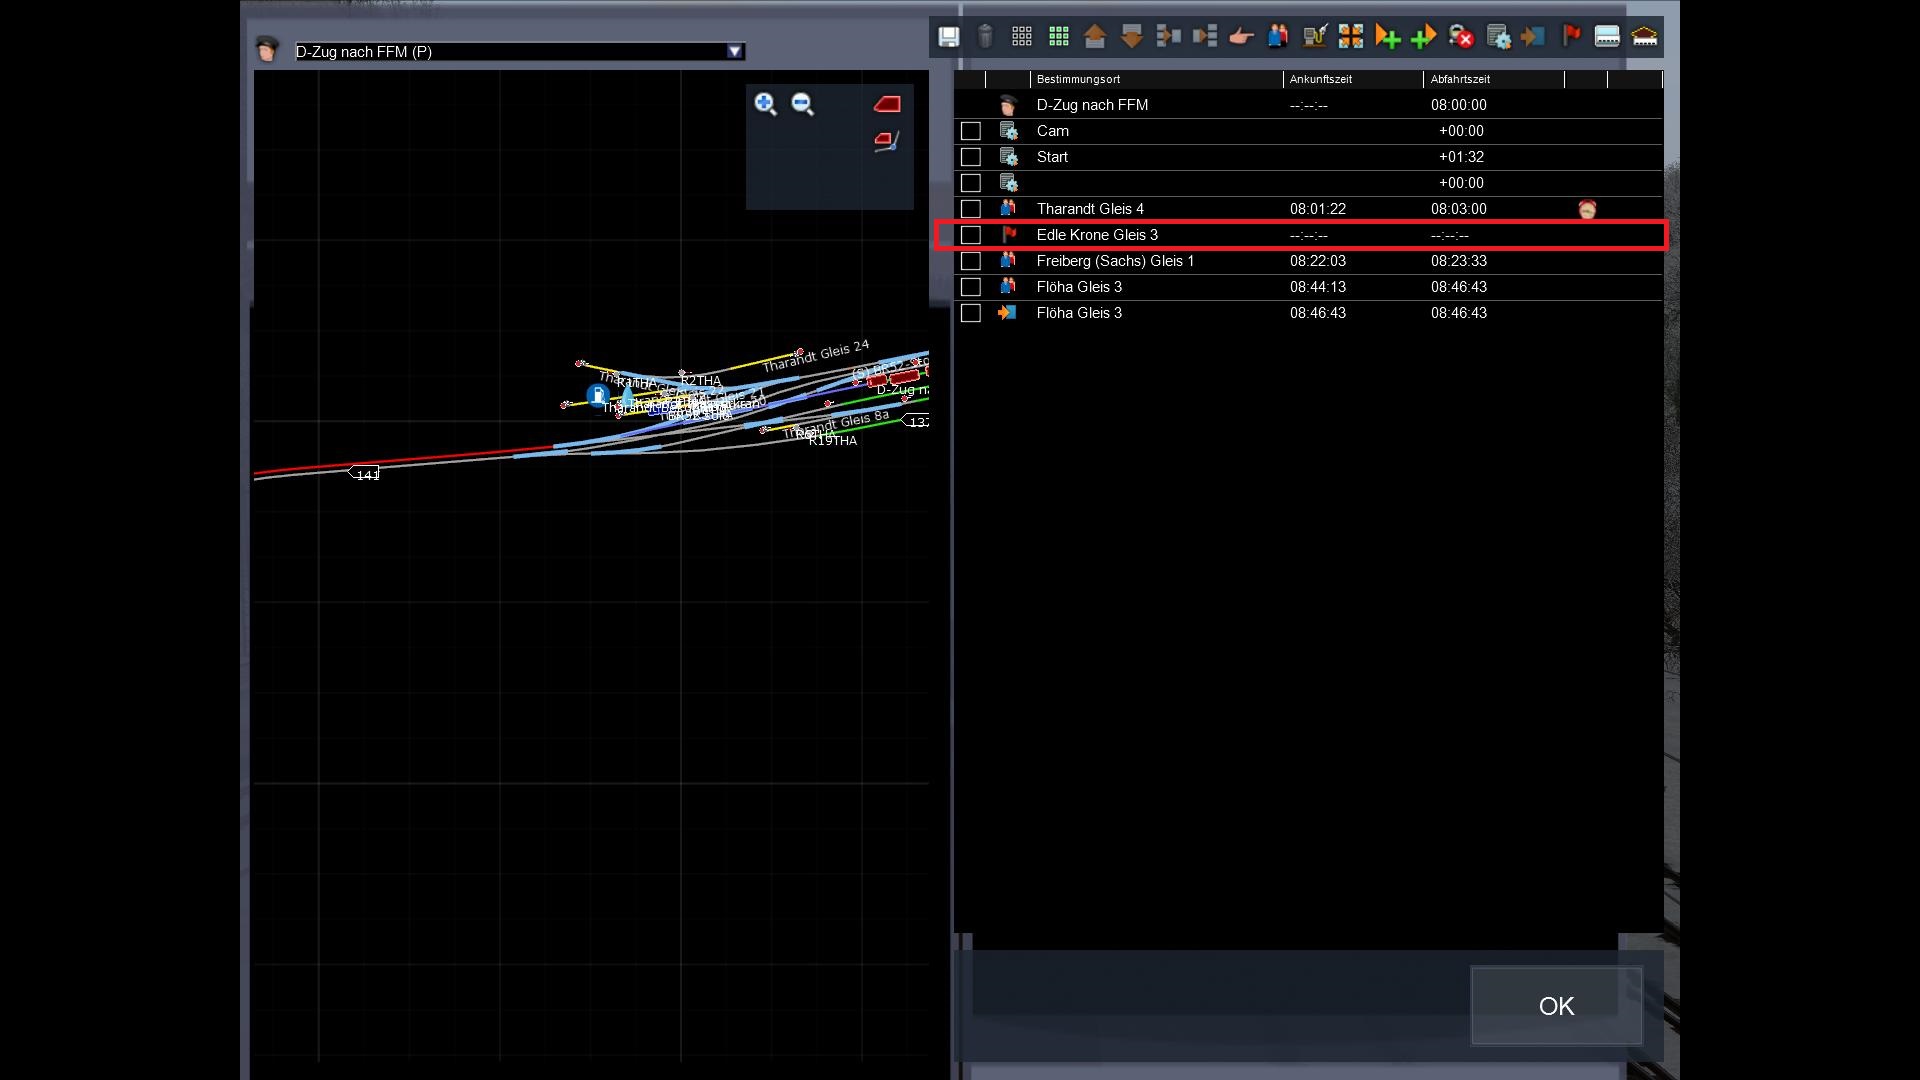
Task: Click the pointing hand icon in toolbar
Action: [x=1241, y=37]
